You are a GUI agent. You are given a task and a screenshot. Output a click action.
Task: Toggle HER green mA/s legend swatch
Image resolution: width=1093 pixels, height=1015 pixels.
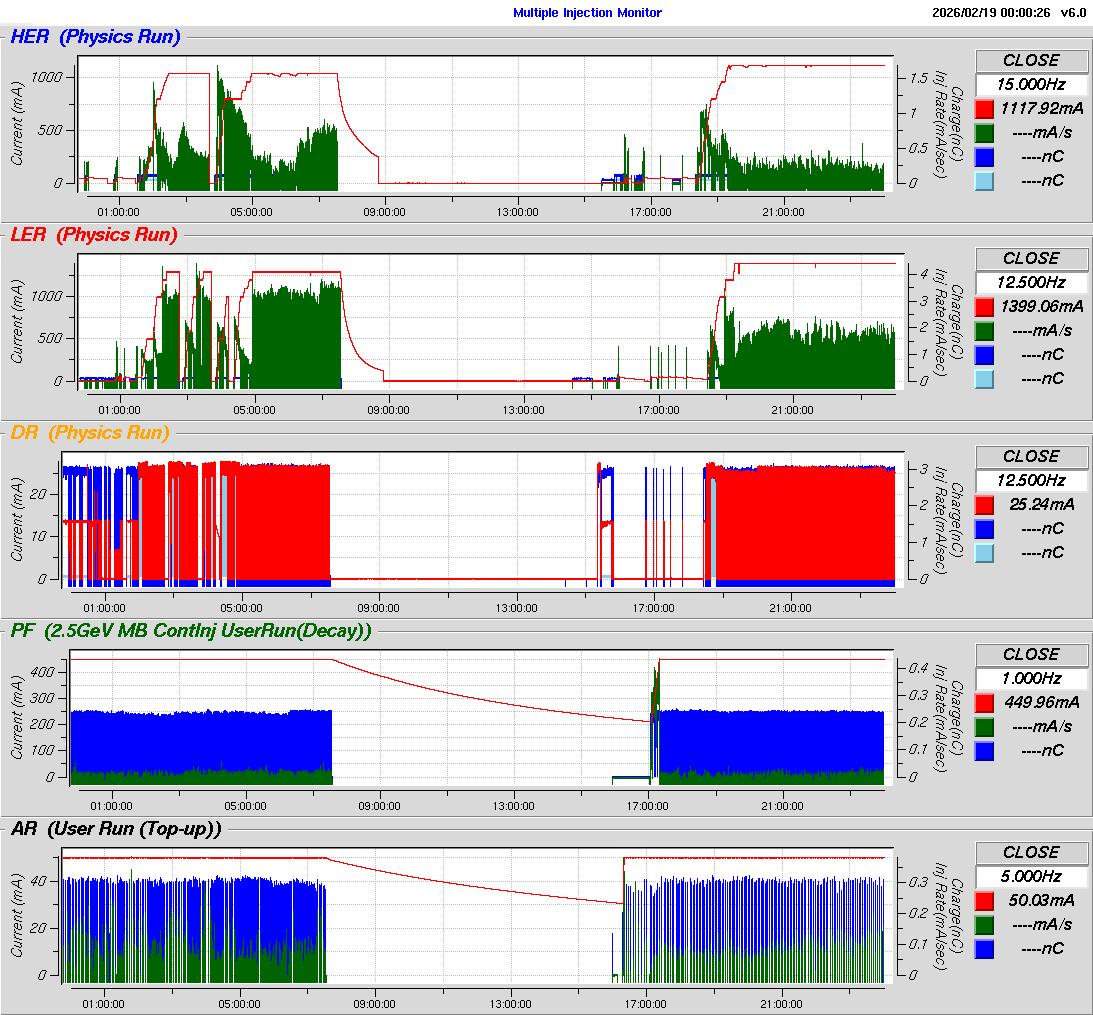[x=984, y=133]
